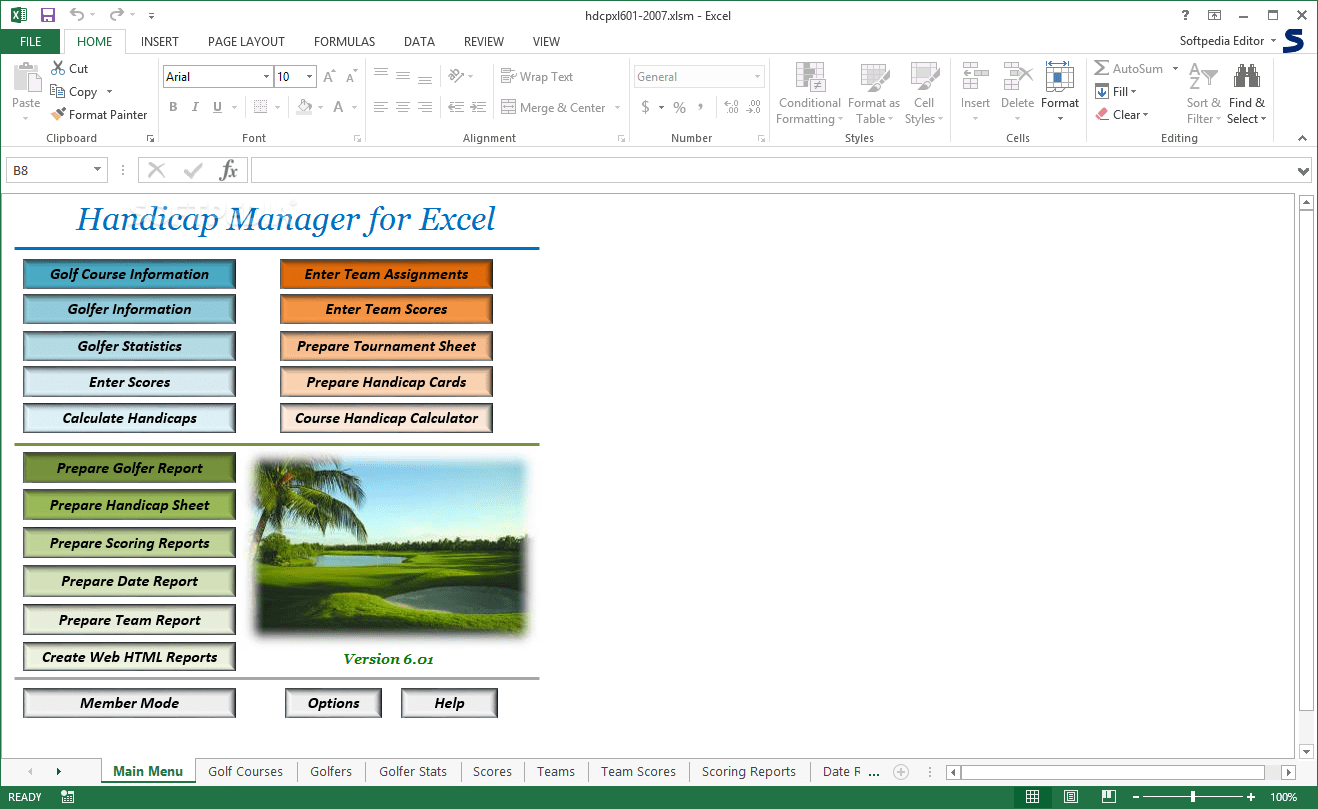This screenshot has width=1318, height=809.
Task: Switch to PAGE LAYOUT tab
Action: pyautogui.click(x=246, y=42)
